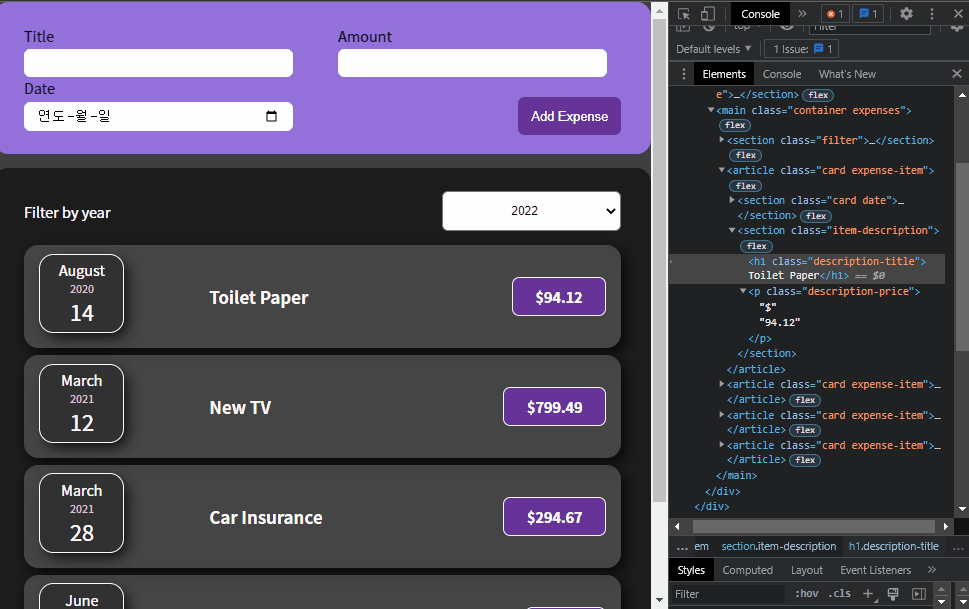
Task: Click h1.description-title breadcrumb
Action: [894, 547]
